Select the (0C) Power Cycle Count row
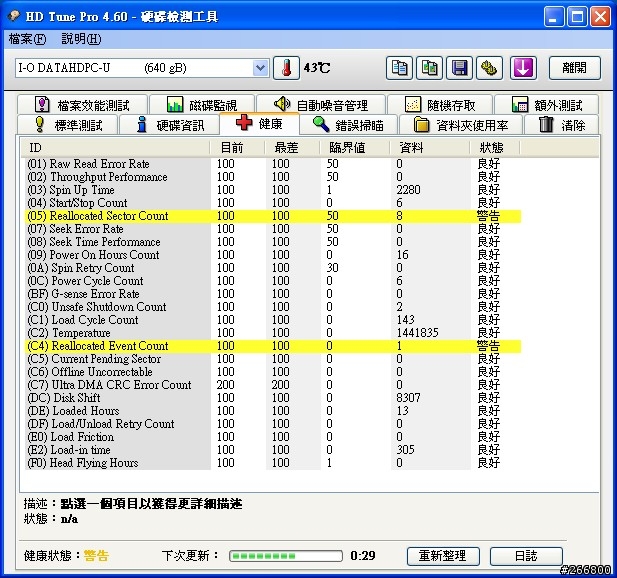 [x=273, y=281]
